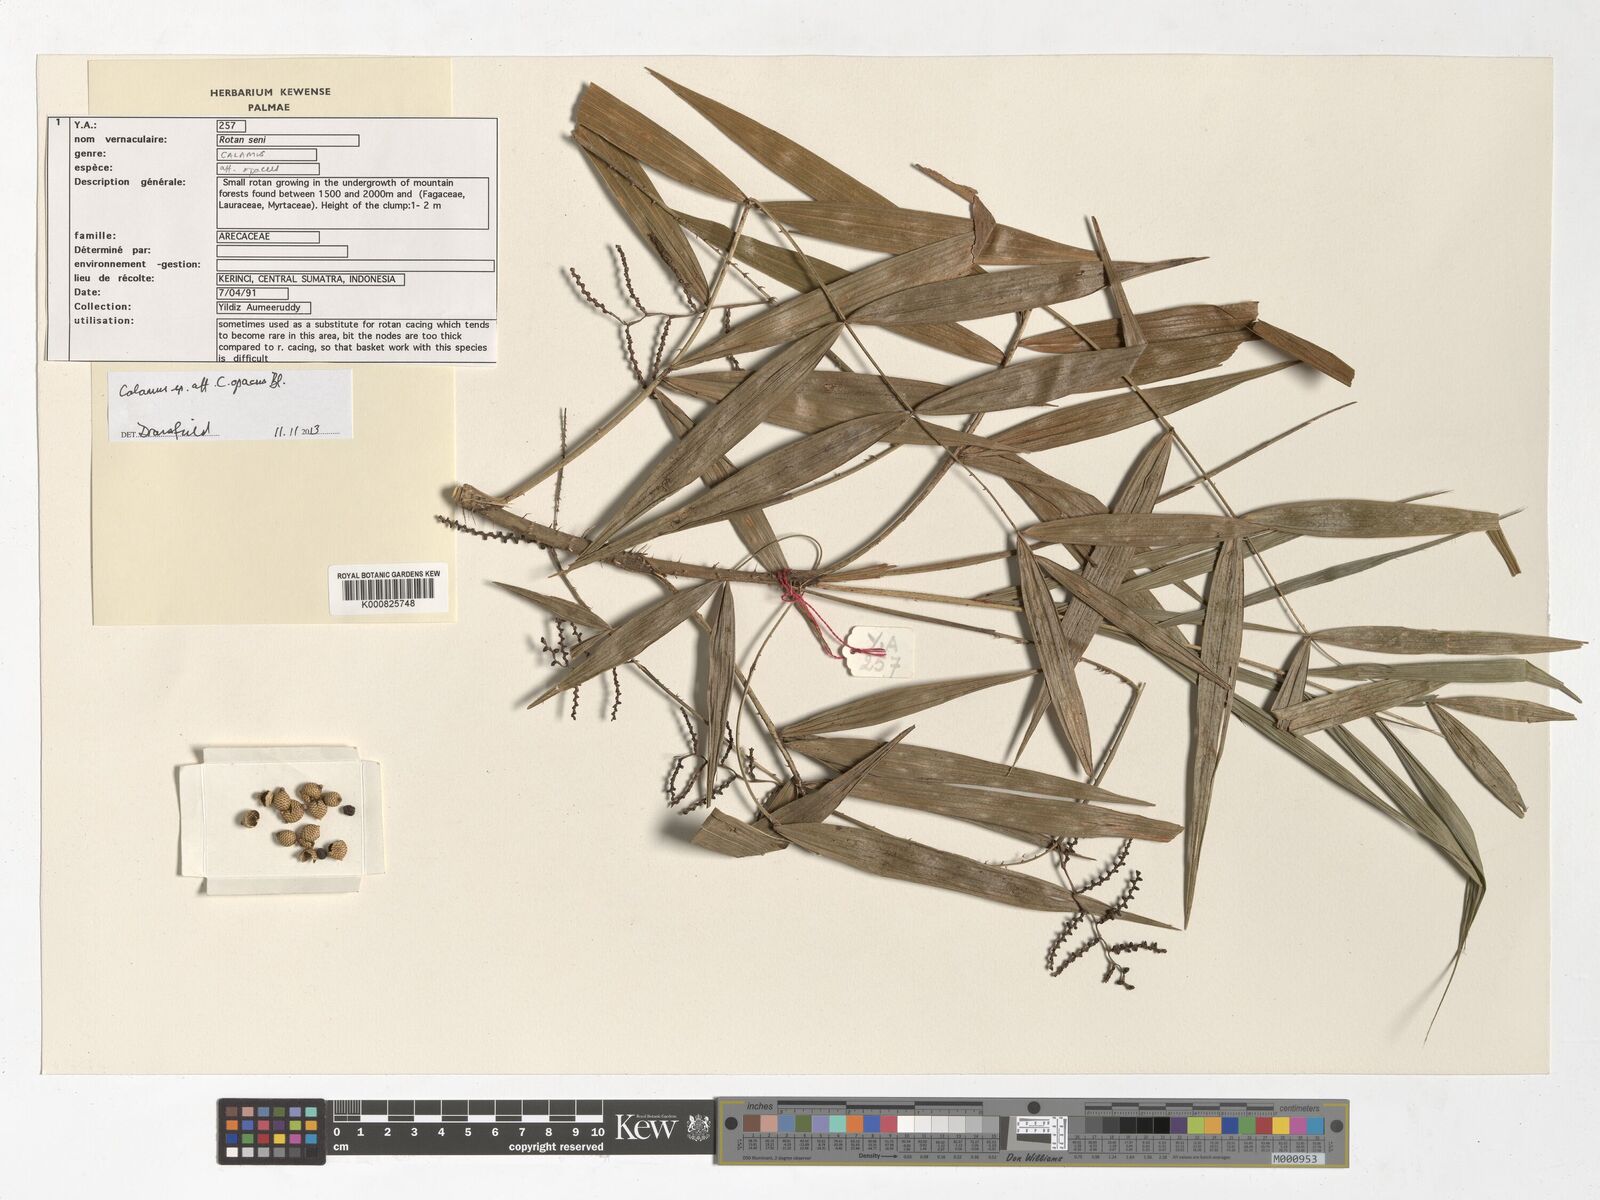Click the 'Rotan seni' vernacular name field
Viewport: 1600px width, 1200px height.
click(287, 141)
